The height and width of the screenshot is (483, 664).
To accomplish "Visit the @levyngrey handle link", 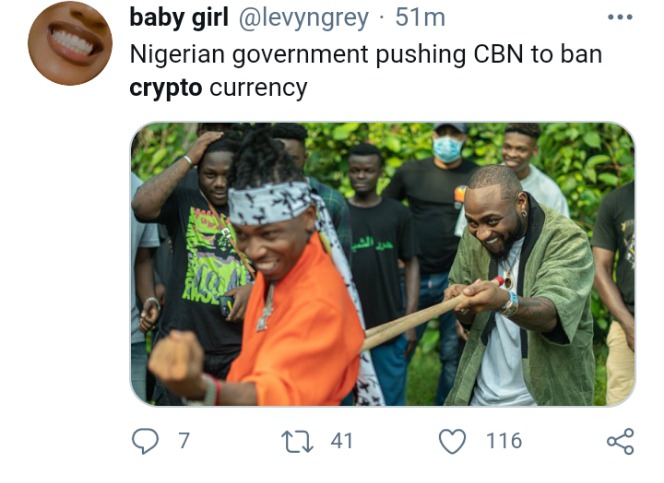I will click(x=304, y=18).
